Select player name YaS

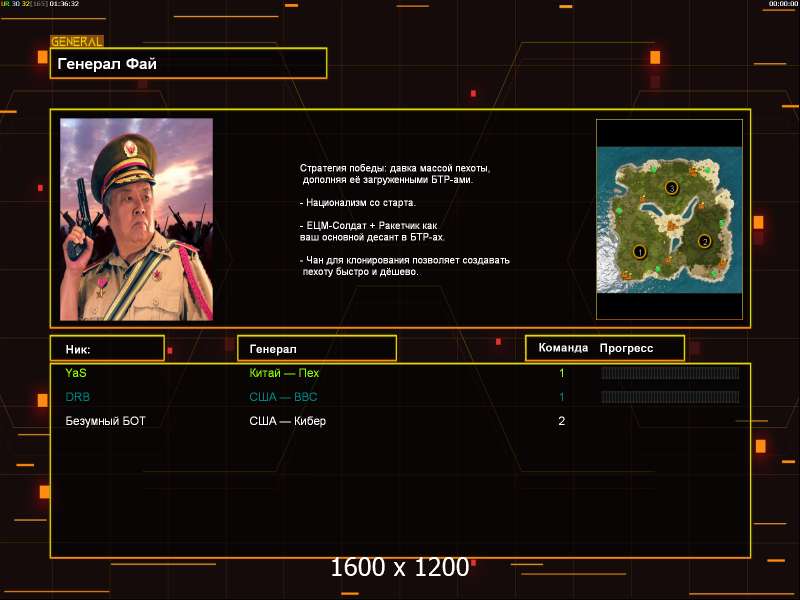point(76,373)
